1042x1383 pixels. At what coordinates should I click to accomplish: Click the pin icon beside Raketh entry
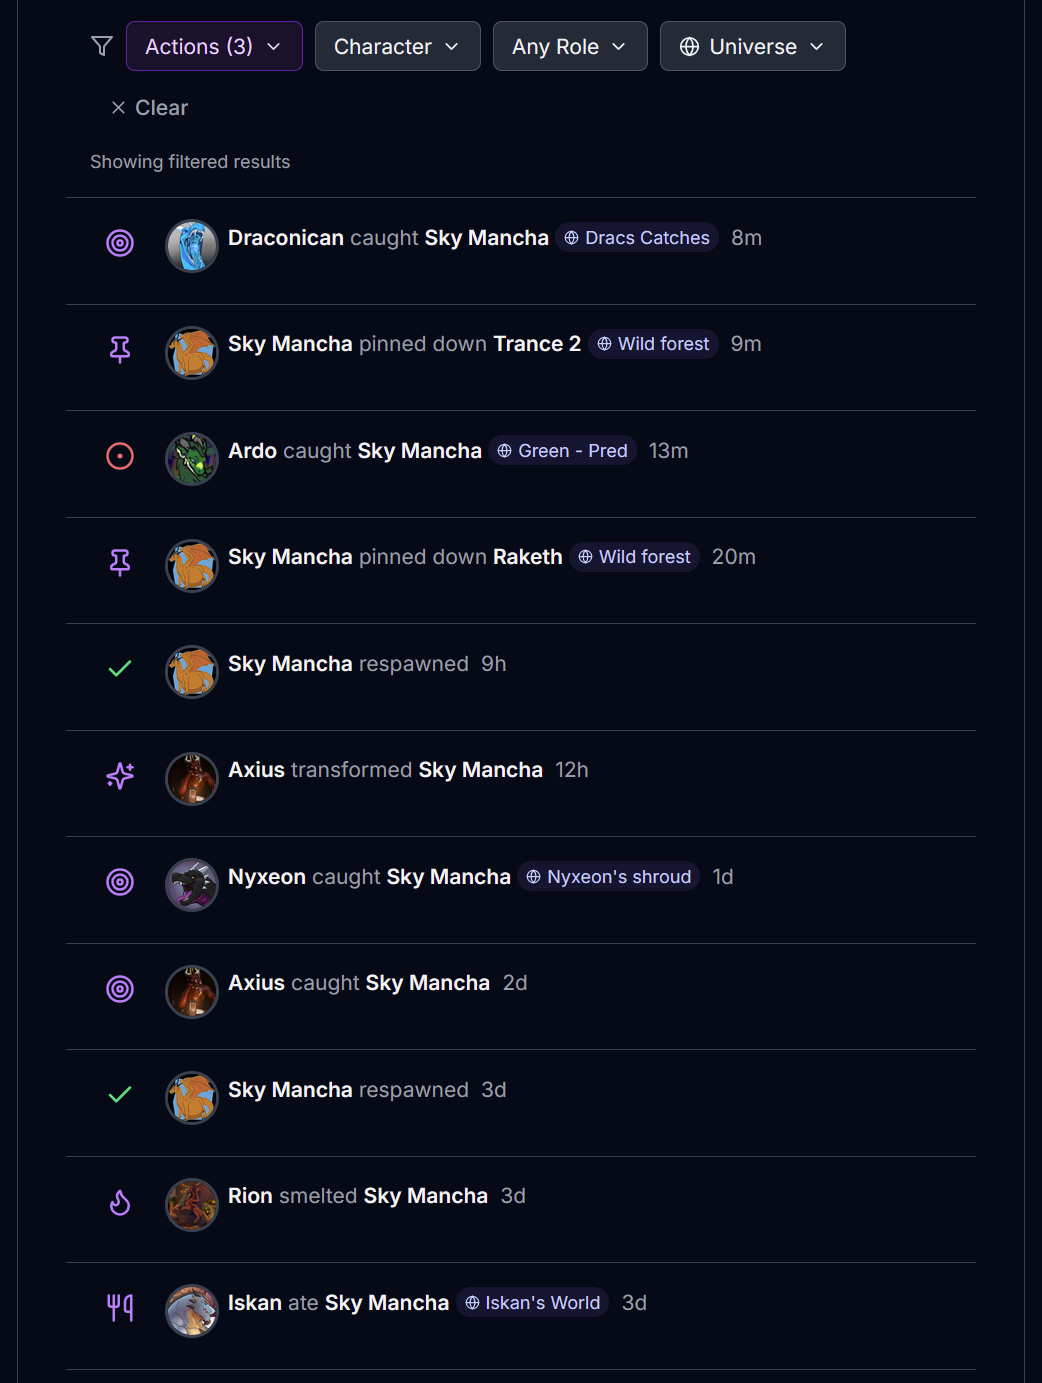click(120, 562)
